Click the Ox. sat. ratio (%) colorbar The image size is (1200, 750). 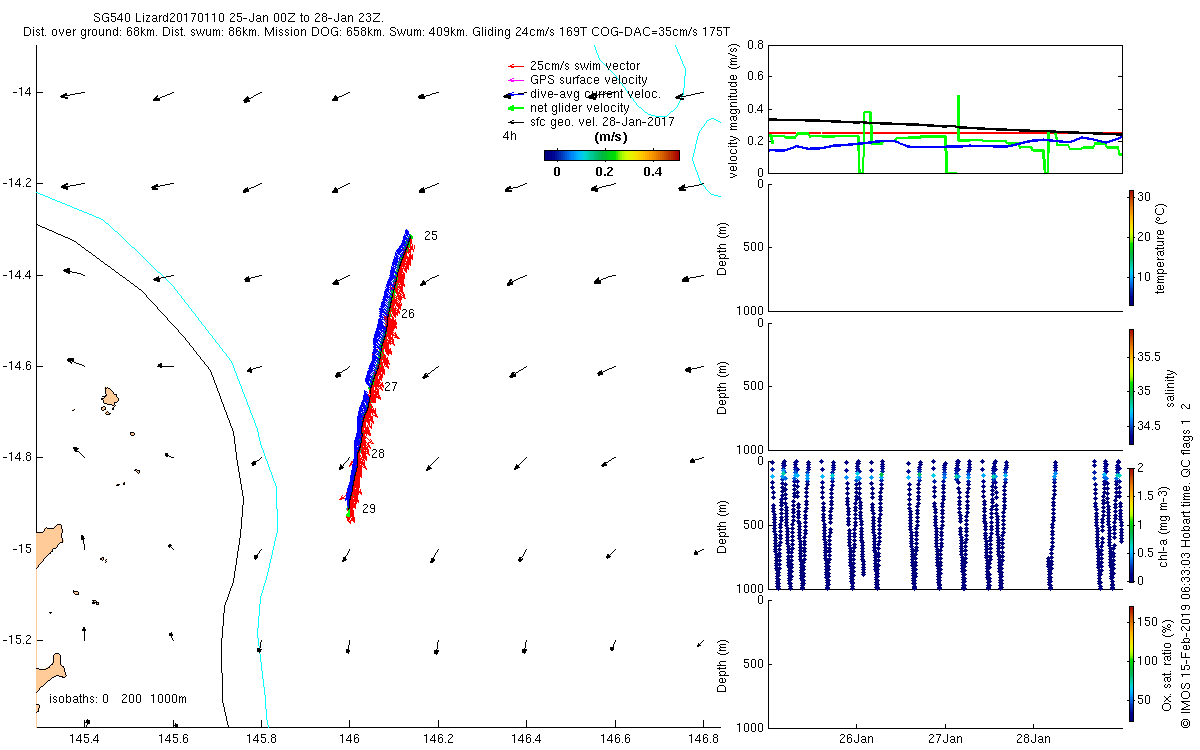[x=1132, y=663]
